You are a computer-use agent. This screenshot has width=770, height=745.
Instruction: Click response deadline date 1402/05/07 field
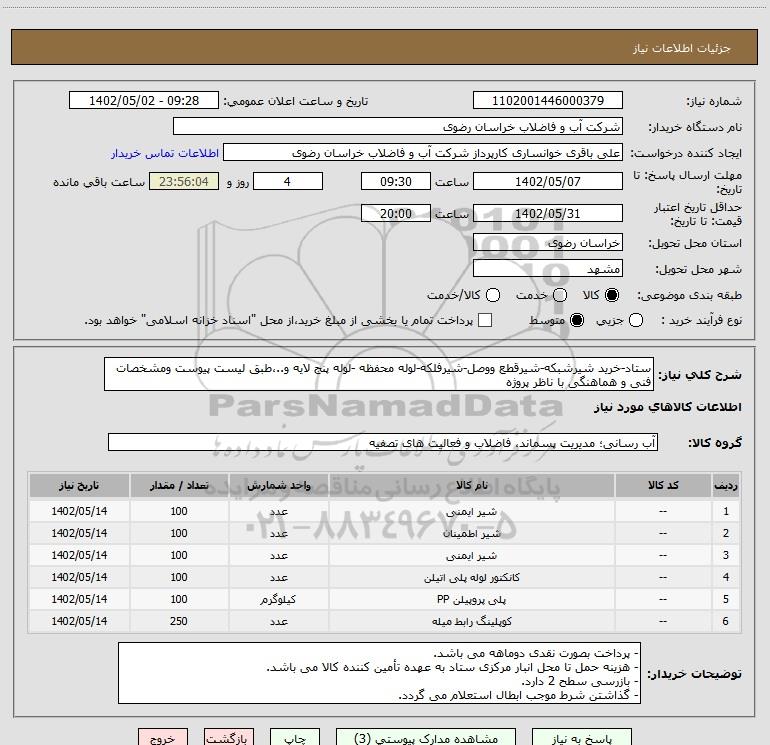point(548,181)
